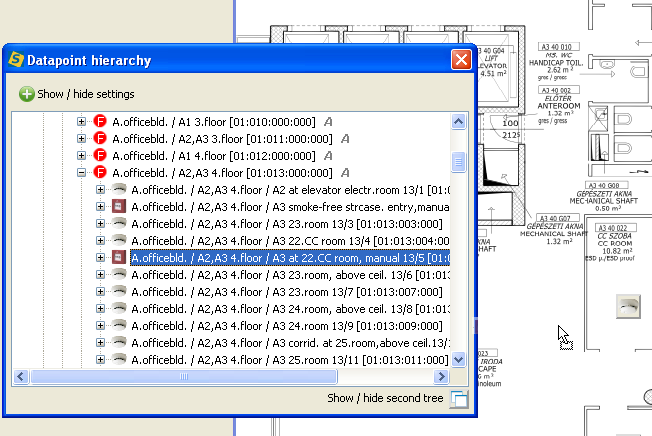This screenshot has height=436, width=652.
Task: Expand the A1 4.floor tree node
Action: [82, 156]
